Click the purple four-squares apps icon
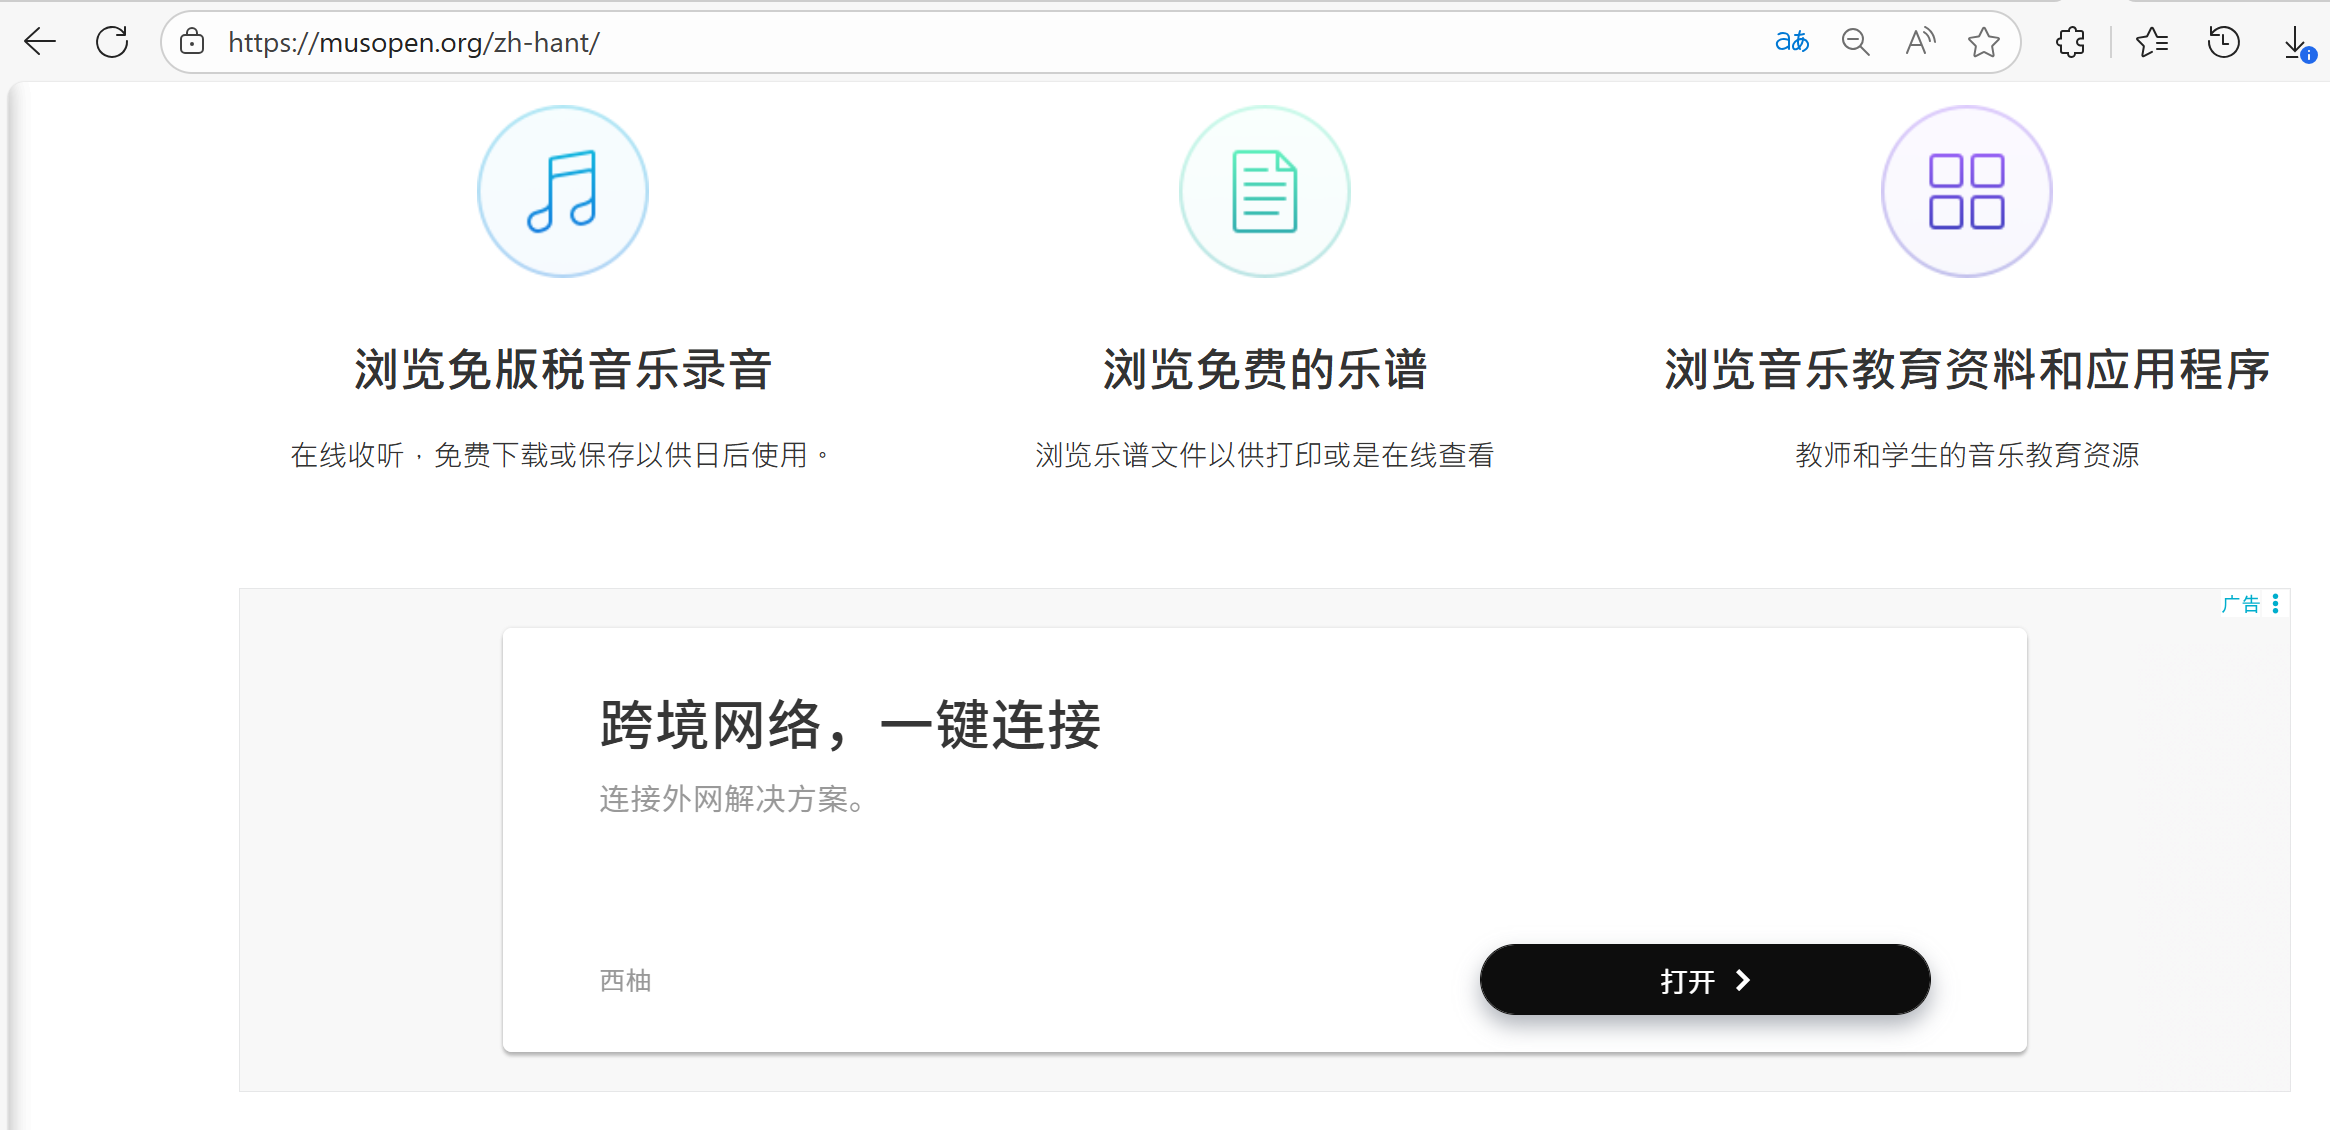 [1966, 191]
